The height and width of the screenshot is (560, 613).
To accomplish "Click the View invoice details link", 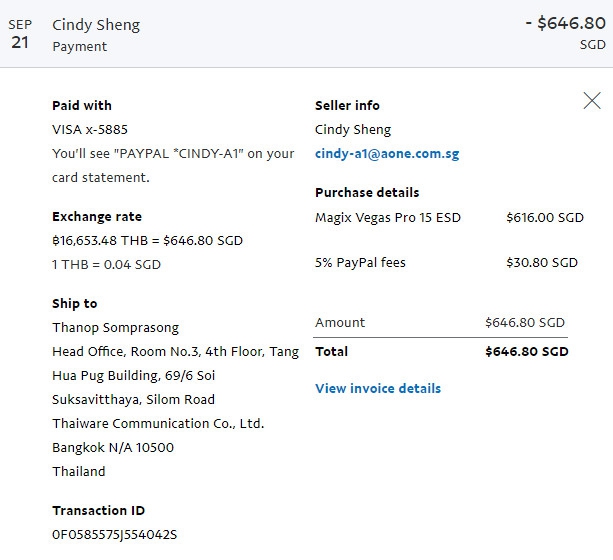I will click(377, 388).
